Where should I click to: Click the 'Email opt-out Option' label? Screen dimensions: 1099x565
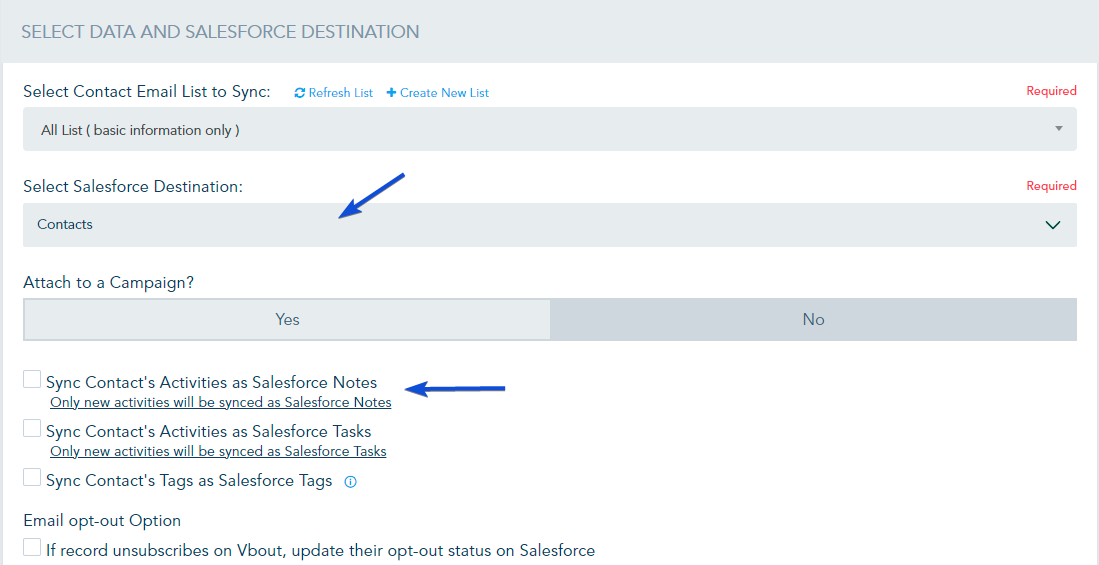coord(102,521)
